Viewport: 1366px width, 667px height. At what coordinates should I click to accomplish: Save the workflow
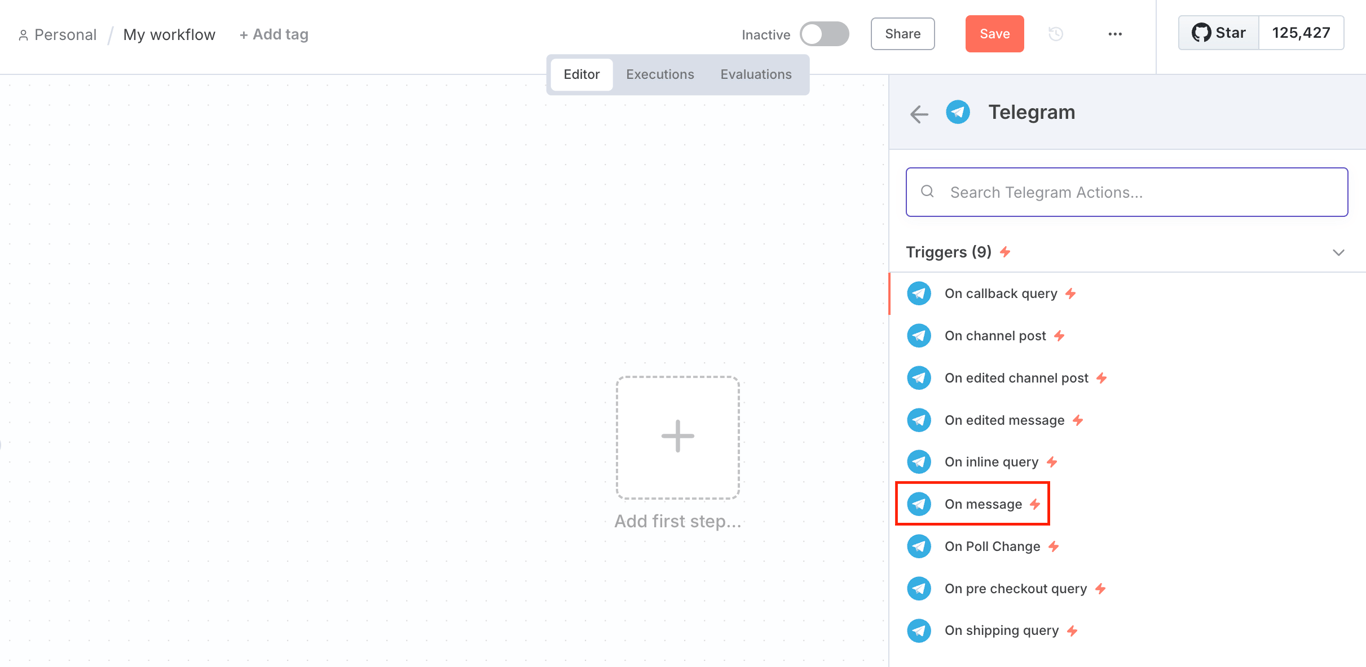[x=994, y=33]
